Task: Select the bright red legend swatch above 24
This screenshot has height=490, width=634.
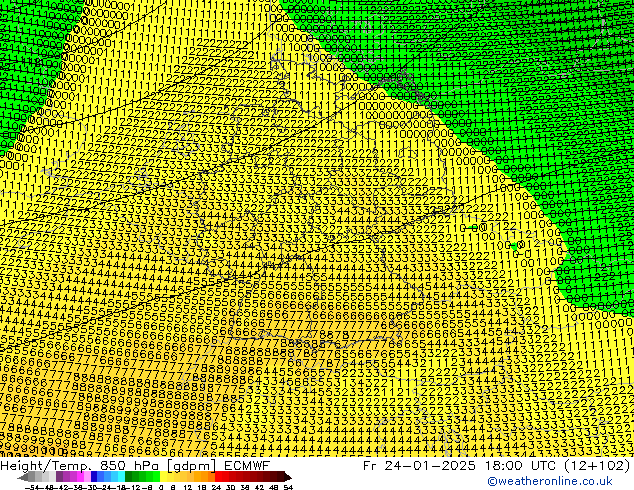Action: (x=218, y=477)
